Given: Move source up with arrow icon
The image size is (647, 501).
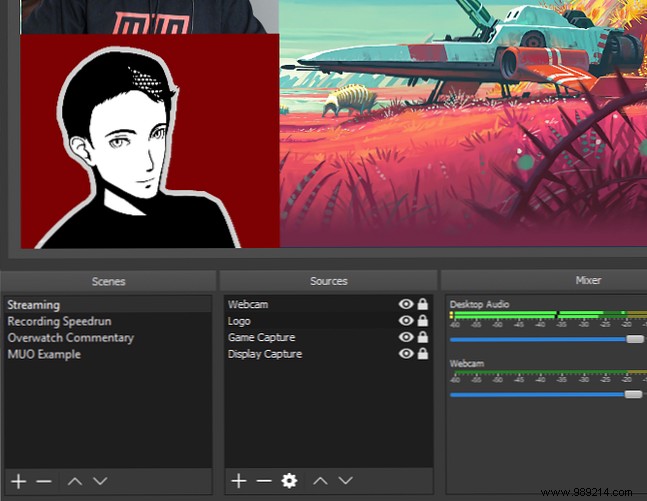Looking at the screenshot, I should (320, 481).
